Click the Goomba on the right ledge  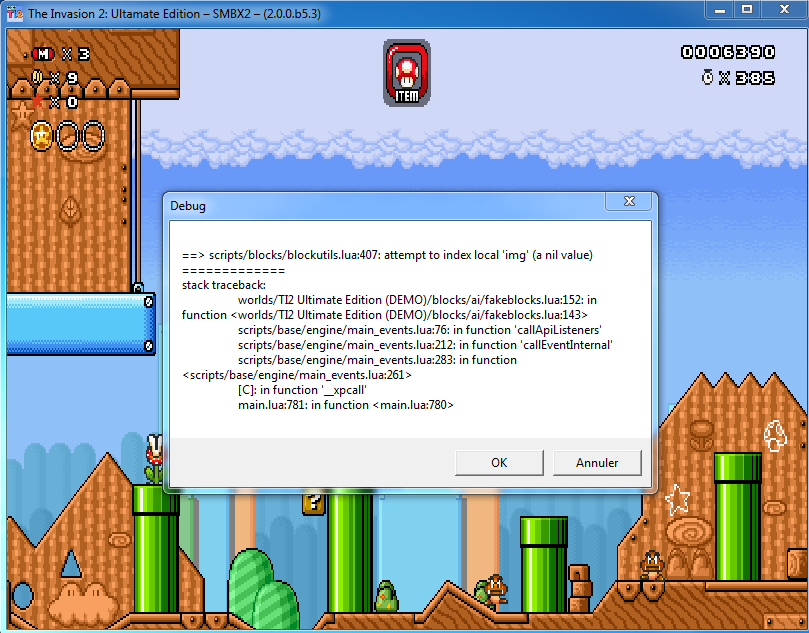point(652,565)
